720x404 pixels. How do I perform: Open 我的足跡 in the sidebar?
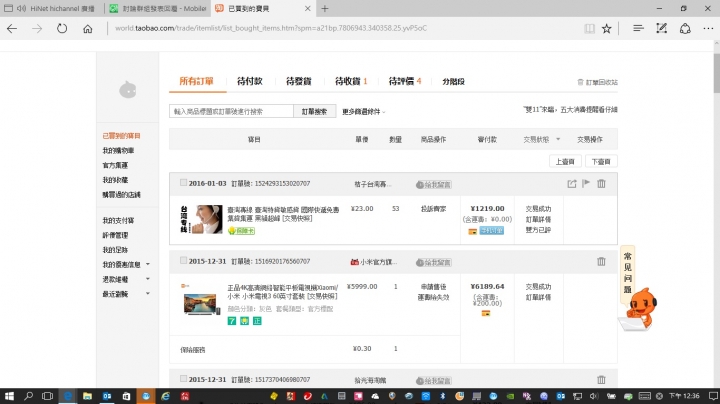[115, 250]
